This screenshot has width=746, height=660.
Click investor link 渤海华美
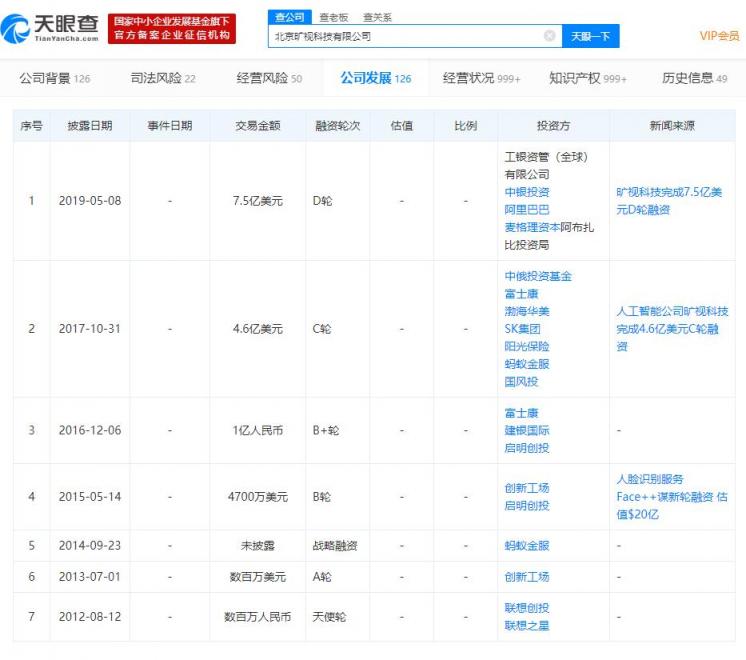tap(527, 312)
